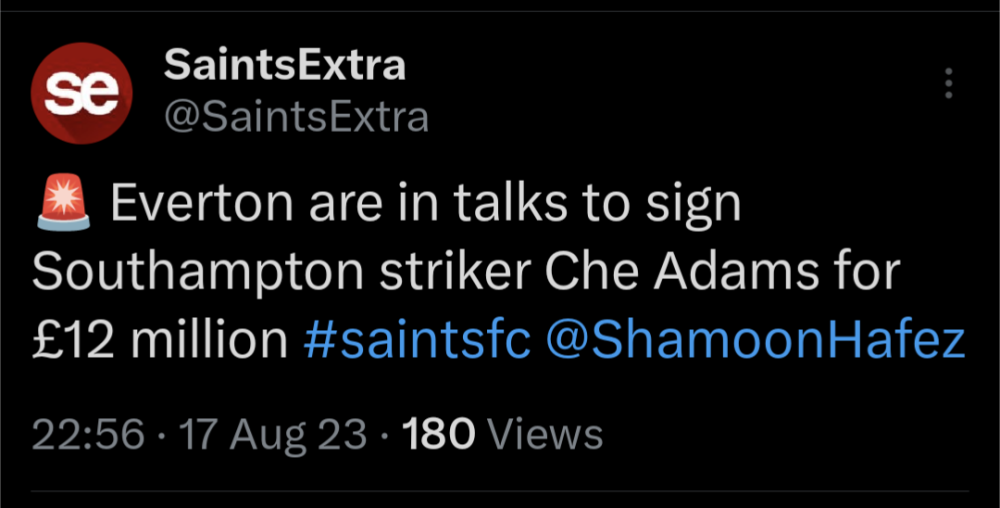The image size is (1000, 508).
Task: Open the #saintsfc hashtag
Action: point(416,340)
